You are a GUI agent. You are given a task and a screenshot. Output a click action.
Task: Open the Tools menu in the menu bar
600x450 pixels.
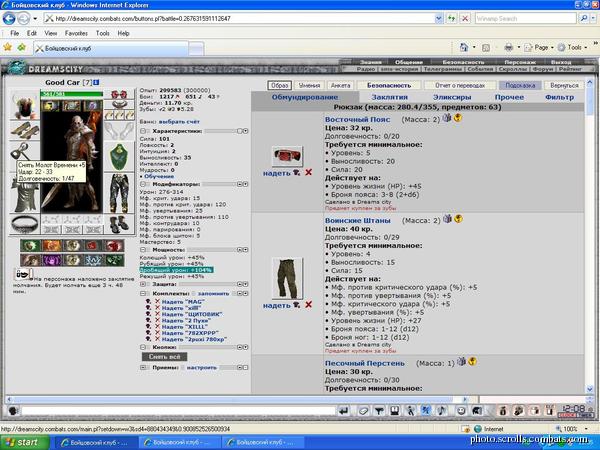tap(103, 33)
